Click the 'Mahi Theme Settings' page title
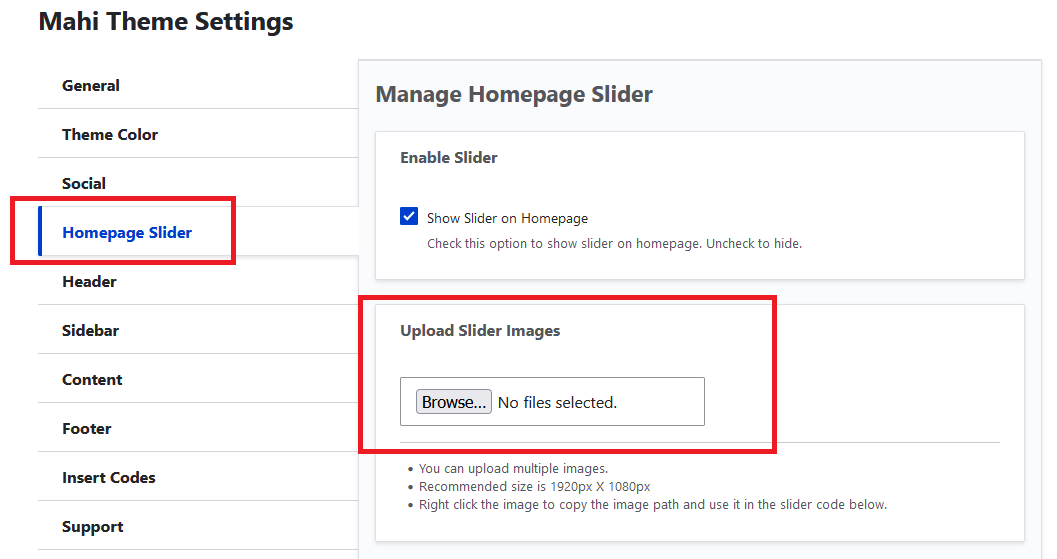This screenshot has height=559, width=1057. coord(166,22)
